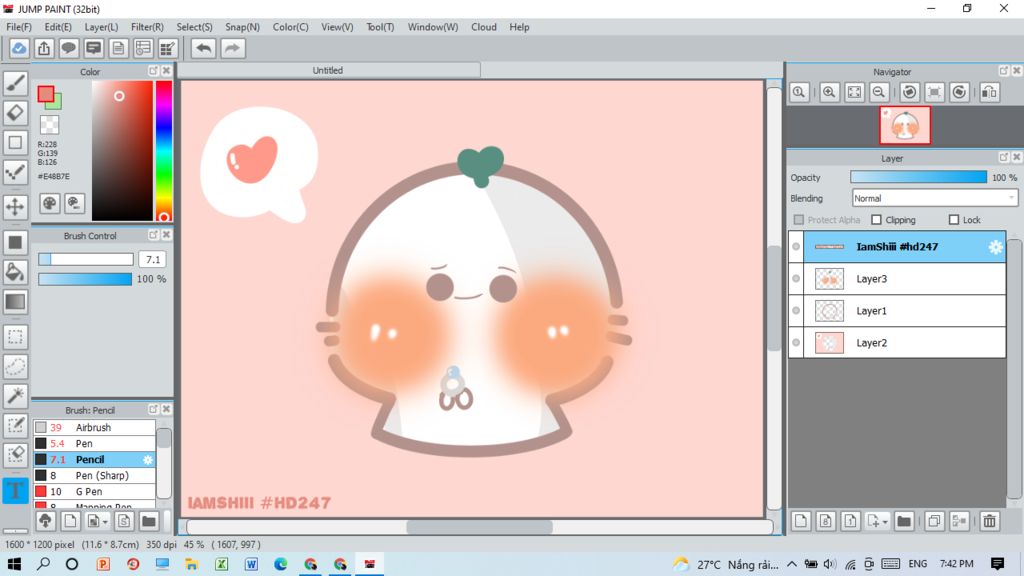This screenshot has height=576, width=1024.
Task: Expand the add-layer dropdown arrow
Action: [x=886, y=522]
